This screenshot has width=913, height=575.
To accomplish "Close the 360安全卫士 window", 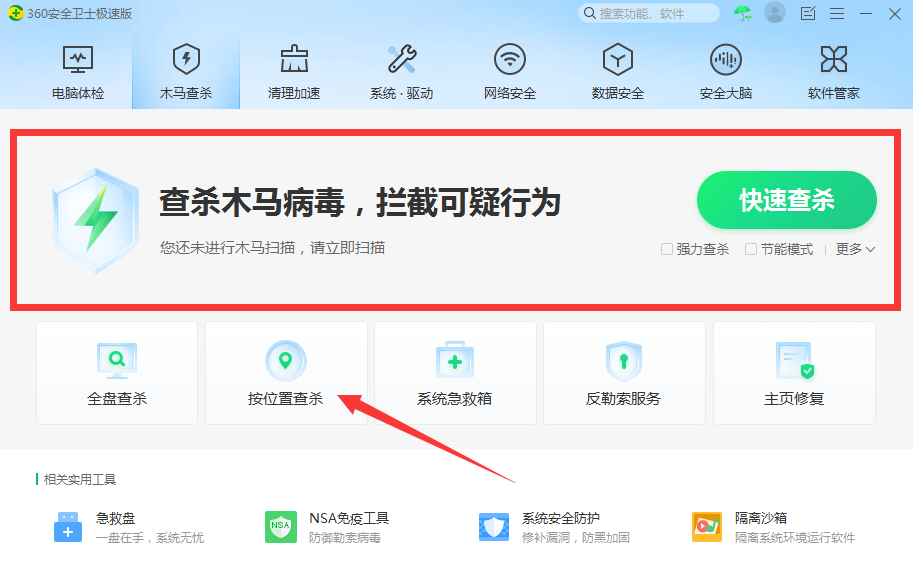I will pyautogui.click(x=895, y=13).
